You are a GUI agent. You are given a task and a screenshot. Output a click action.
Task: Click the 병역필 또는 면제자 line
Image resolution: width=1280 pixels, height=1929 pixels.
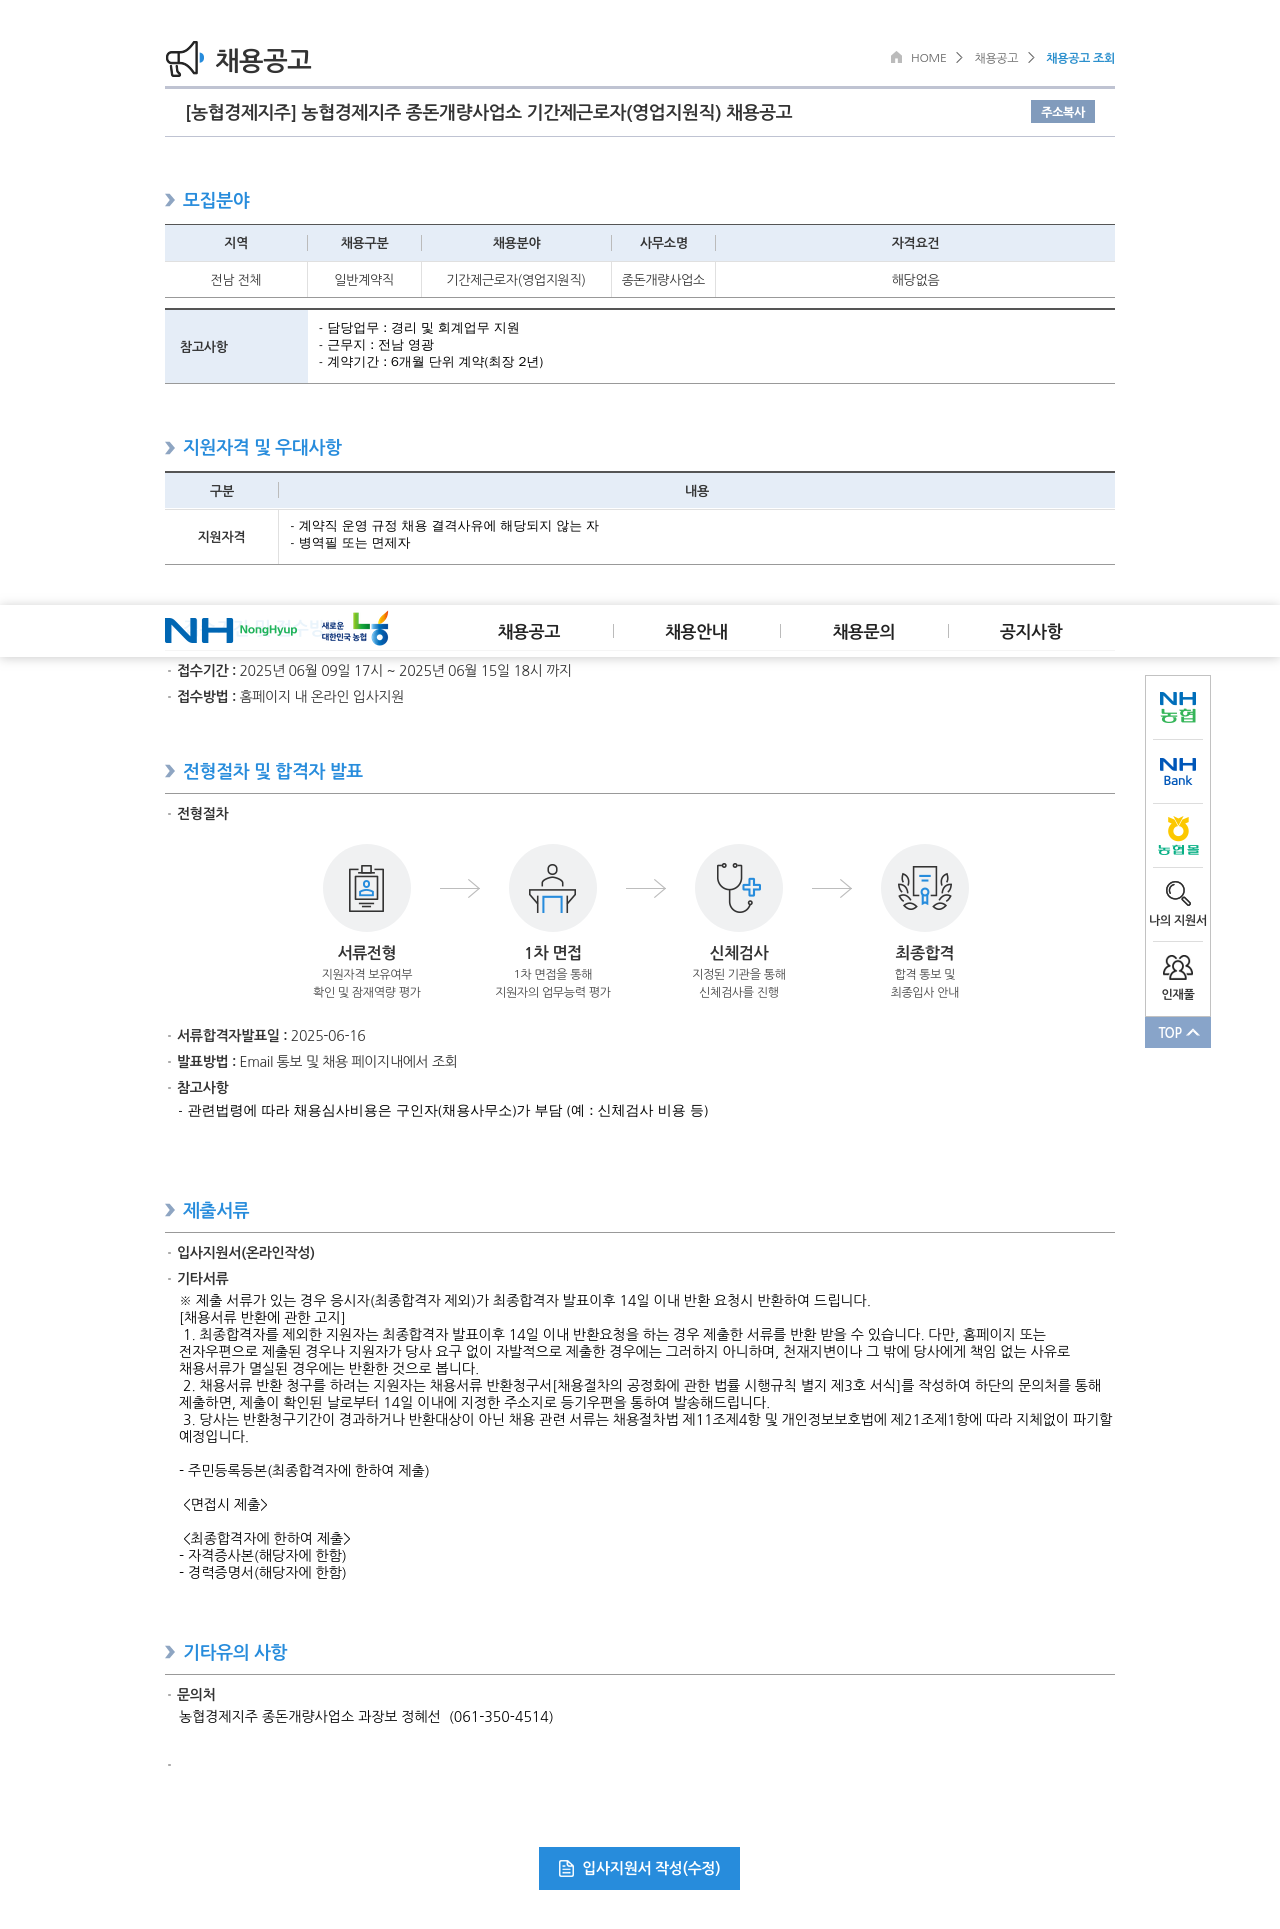pos(350,543)
